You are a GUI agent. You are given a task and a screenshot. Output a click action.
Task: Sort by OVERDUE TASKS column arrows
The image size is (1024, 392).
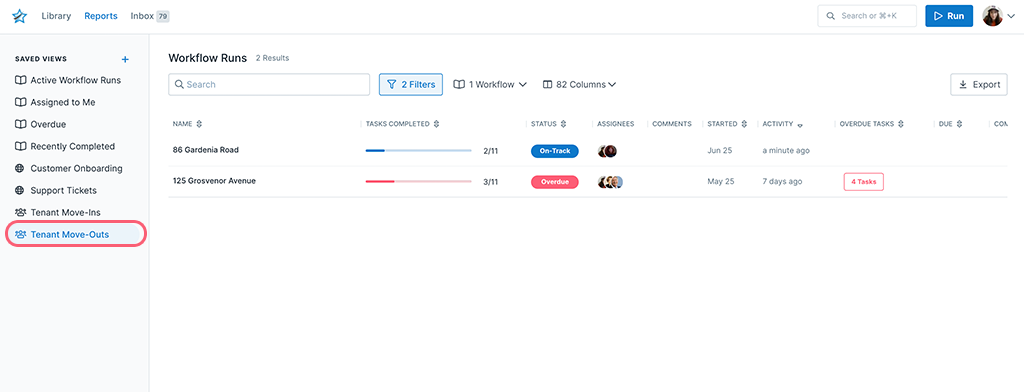[x=901, y=124]
